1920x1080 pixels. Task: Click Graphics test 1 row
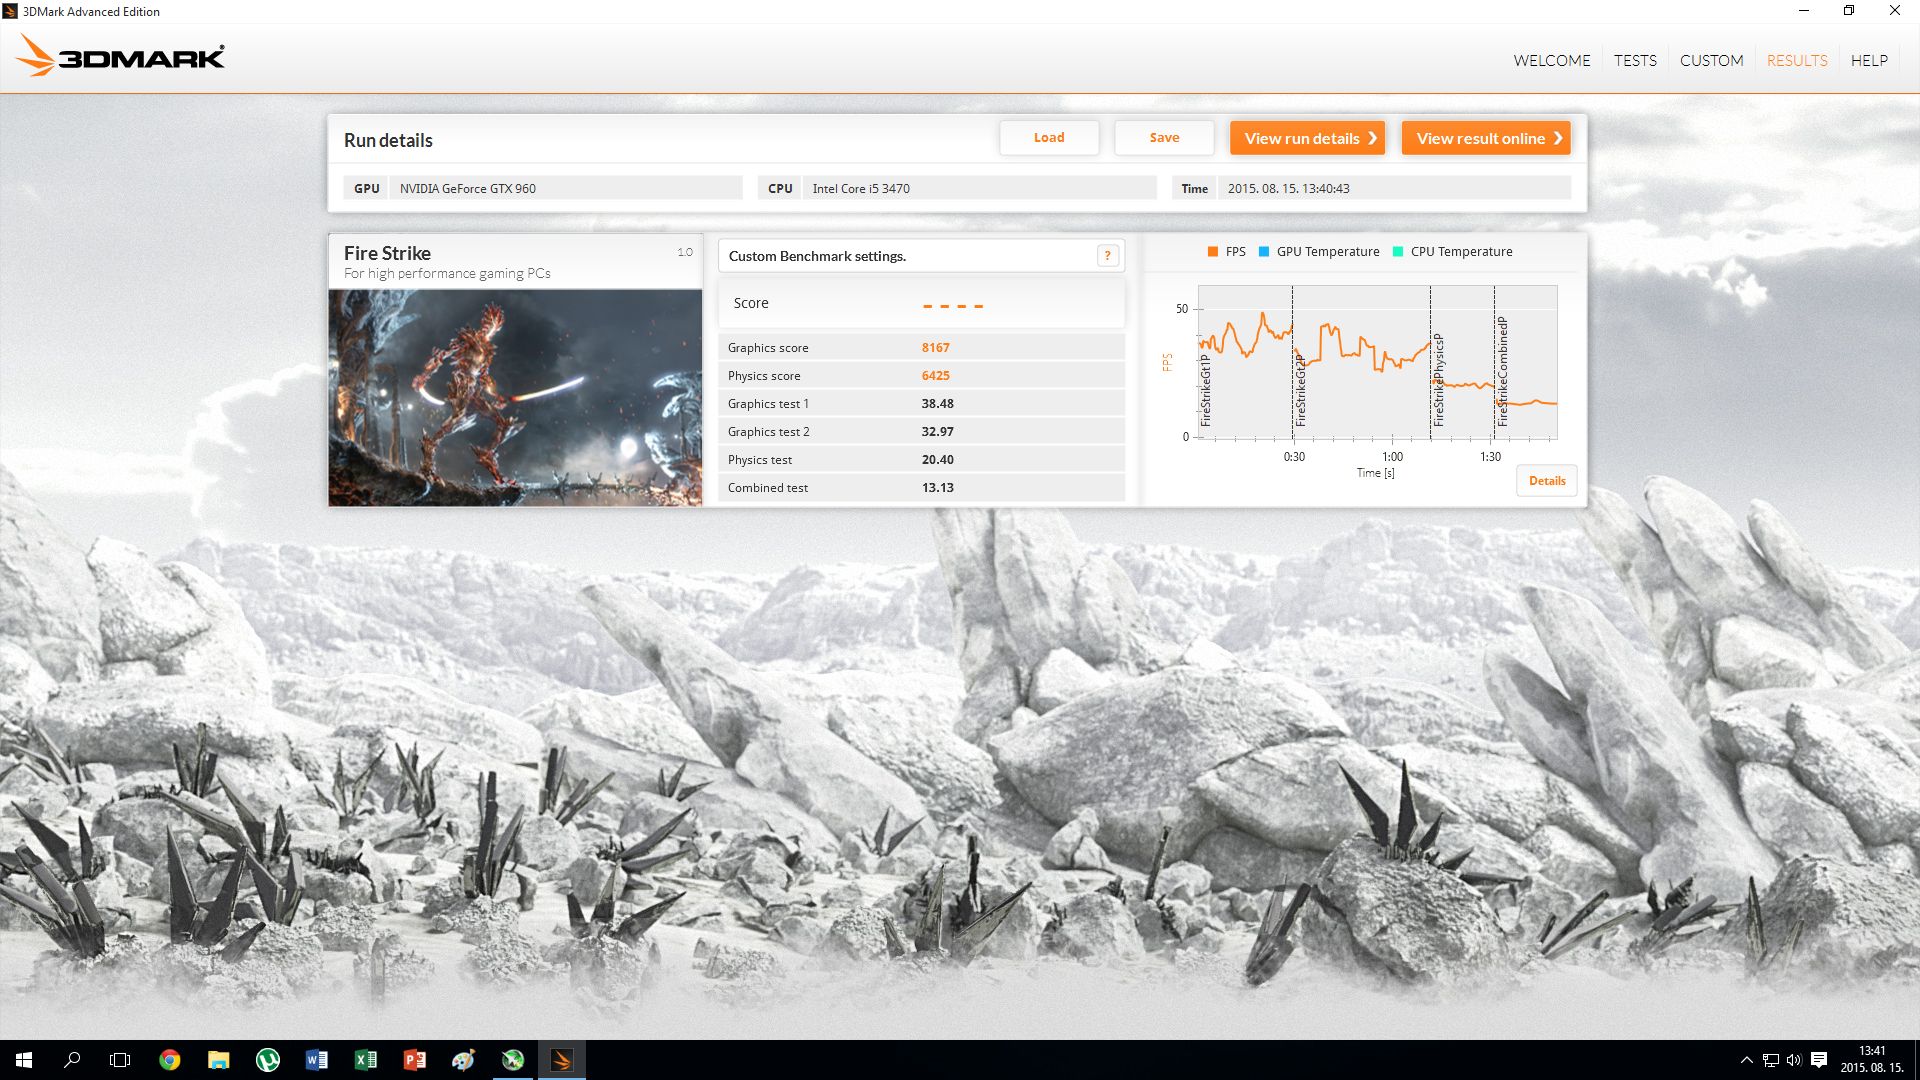(921, 404)
